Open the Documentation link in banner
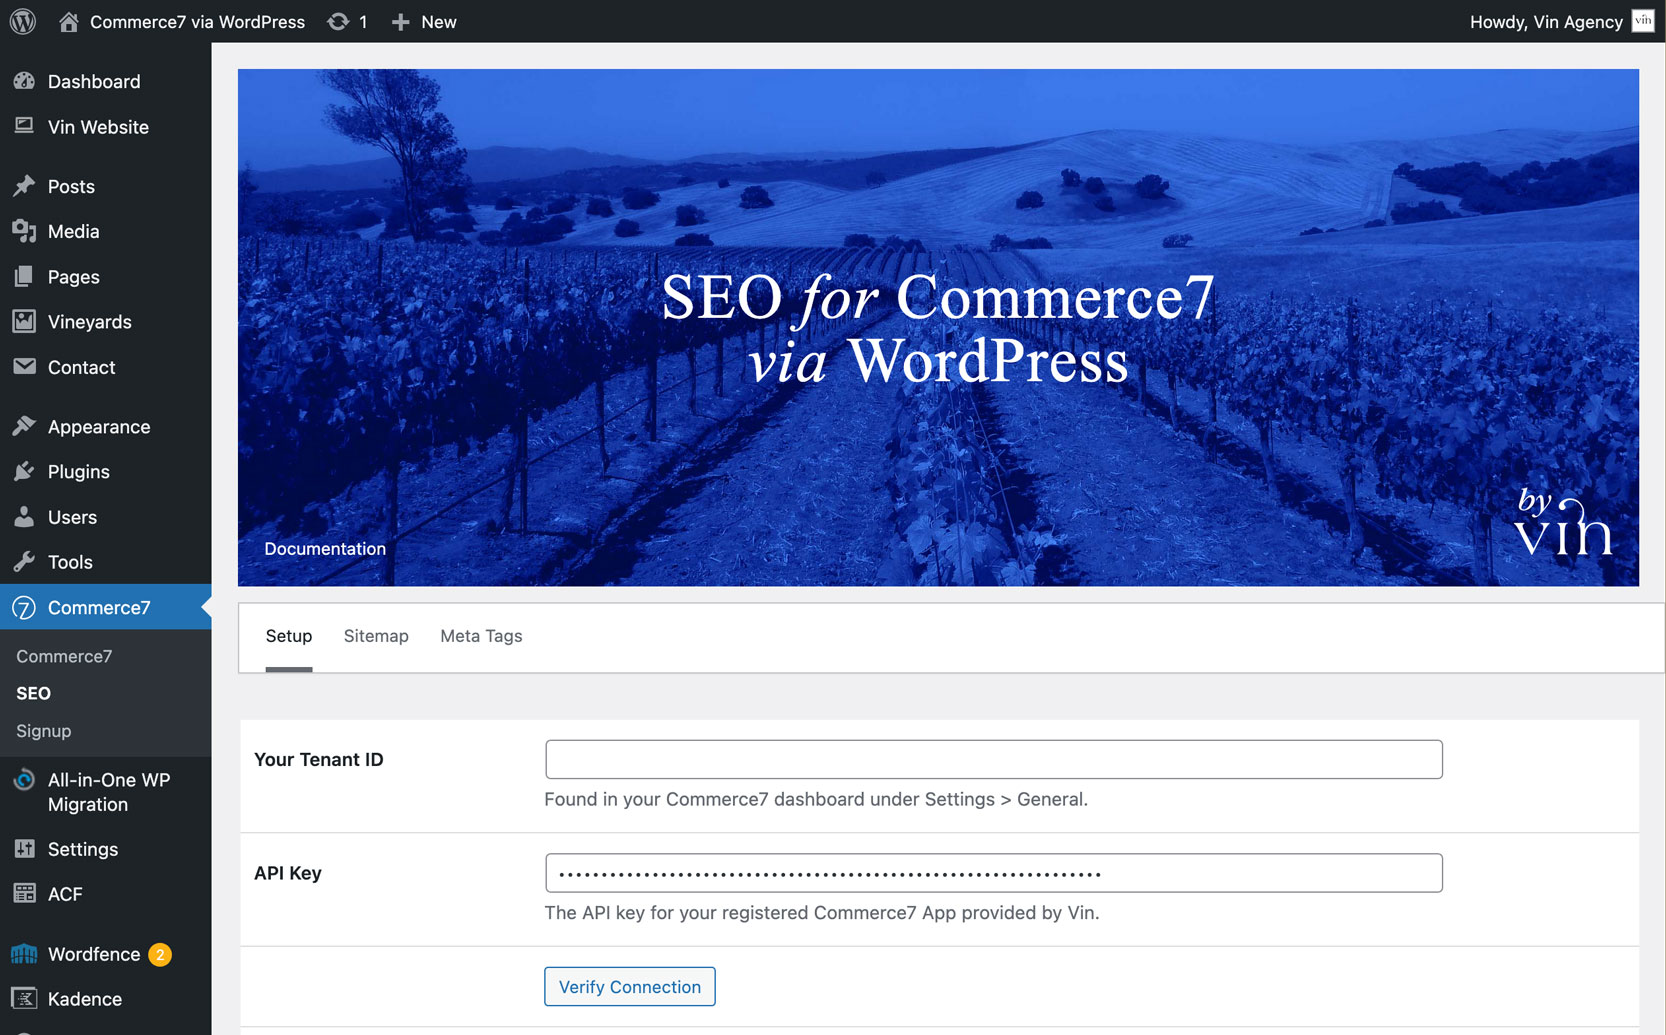This screenshot has height=1035, width=1666. 325,549
